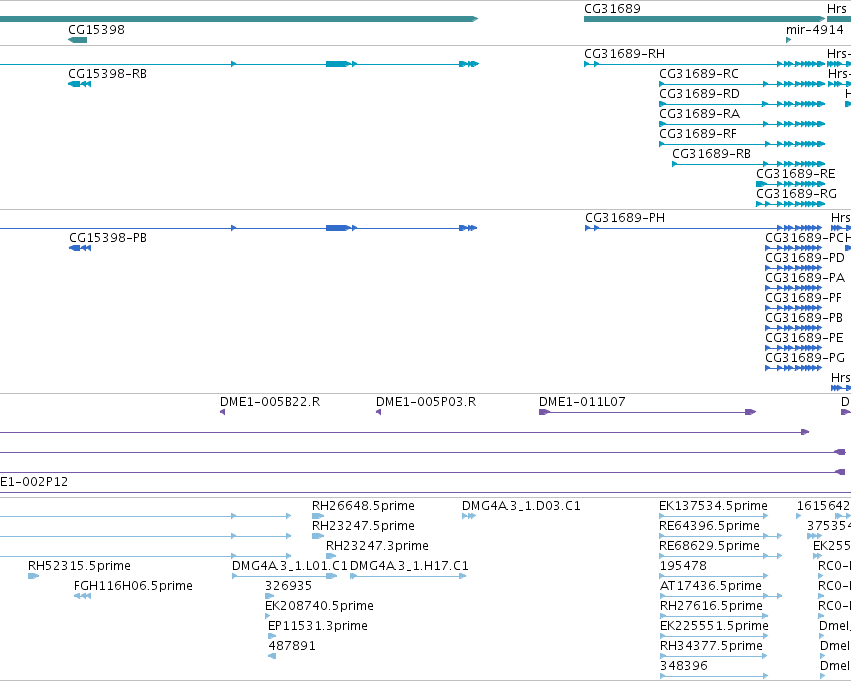Click the RH23247.3prime EST label
The height and width of the screenshot is (681, 851).
click(x=377, y=546)
